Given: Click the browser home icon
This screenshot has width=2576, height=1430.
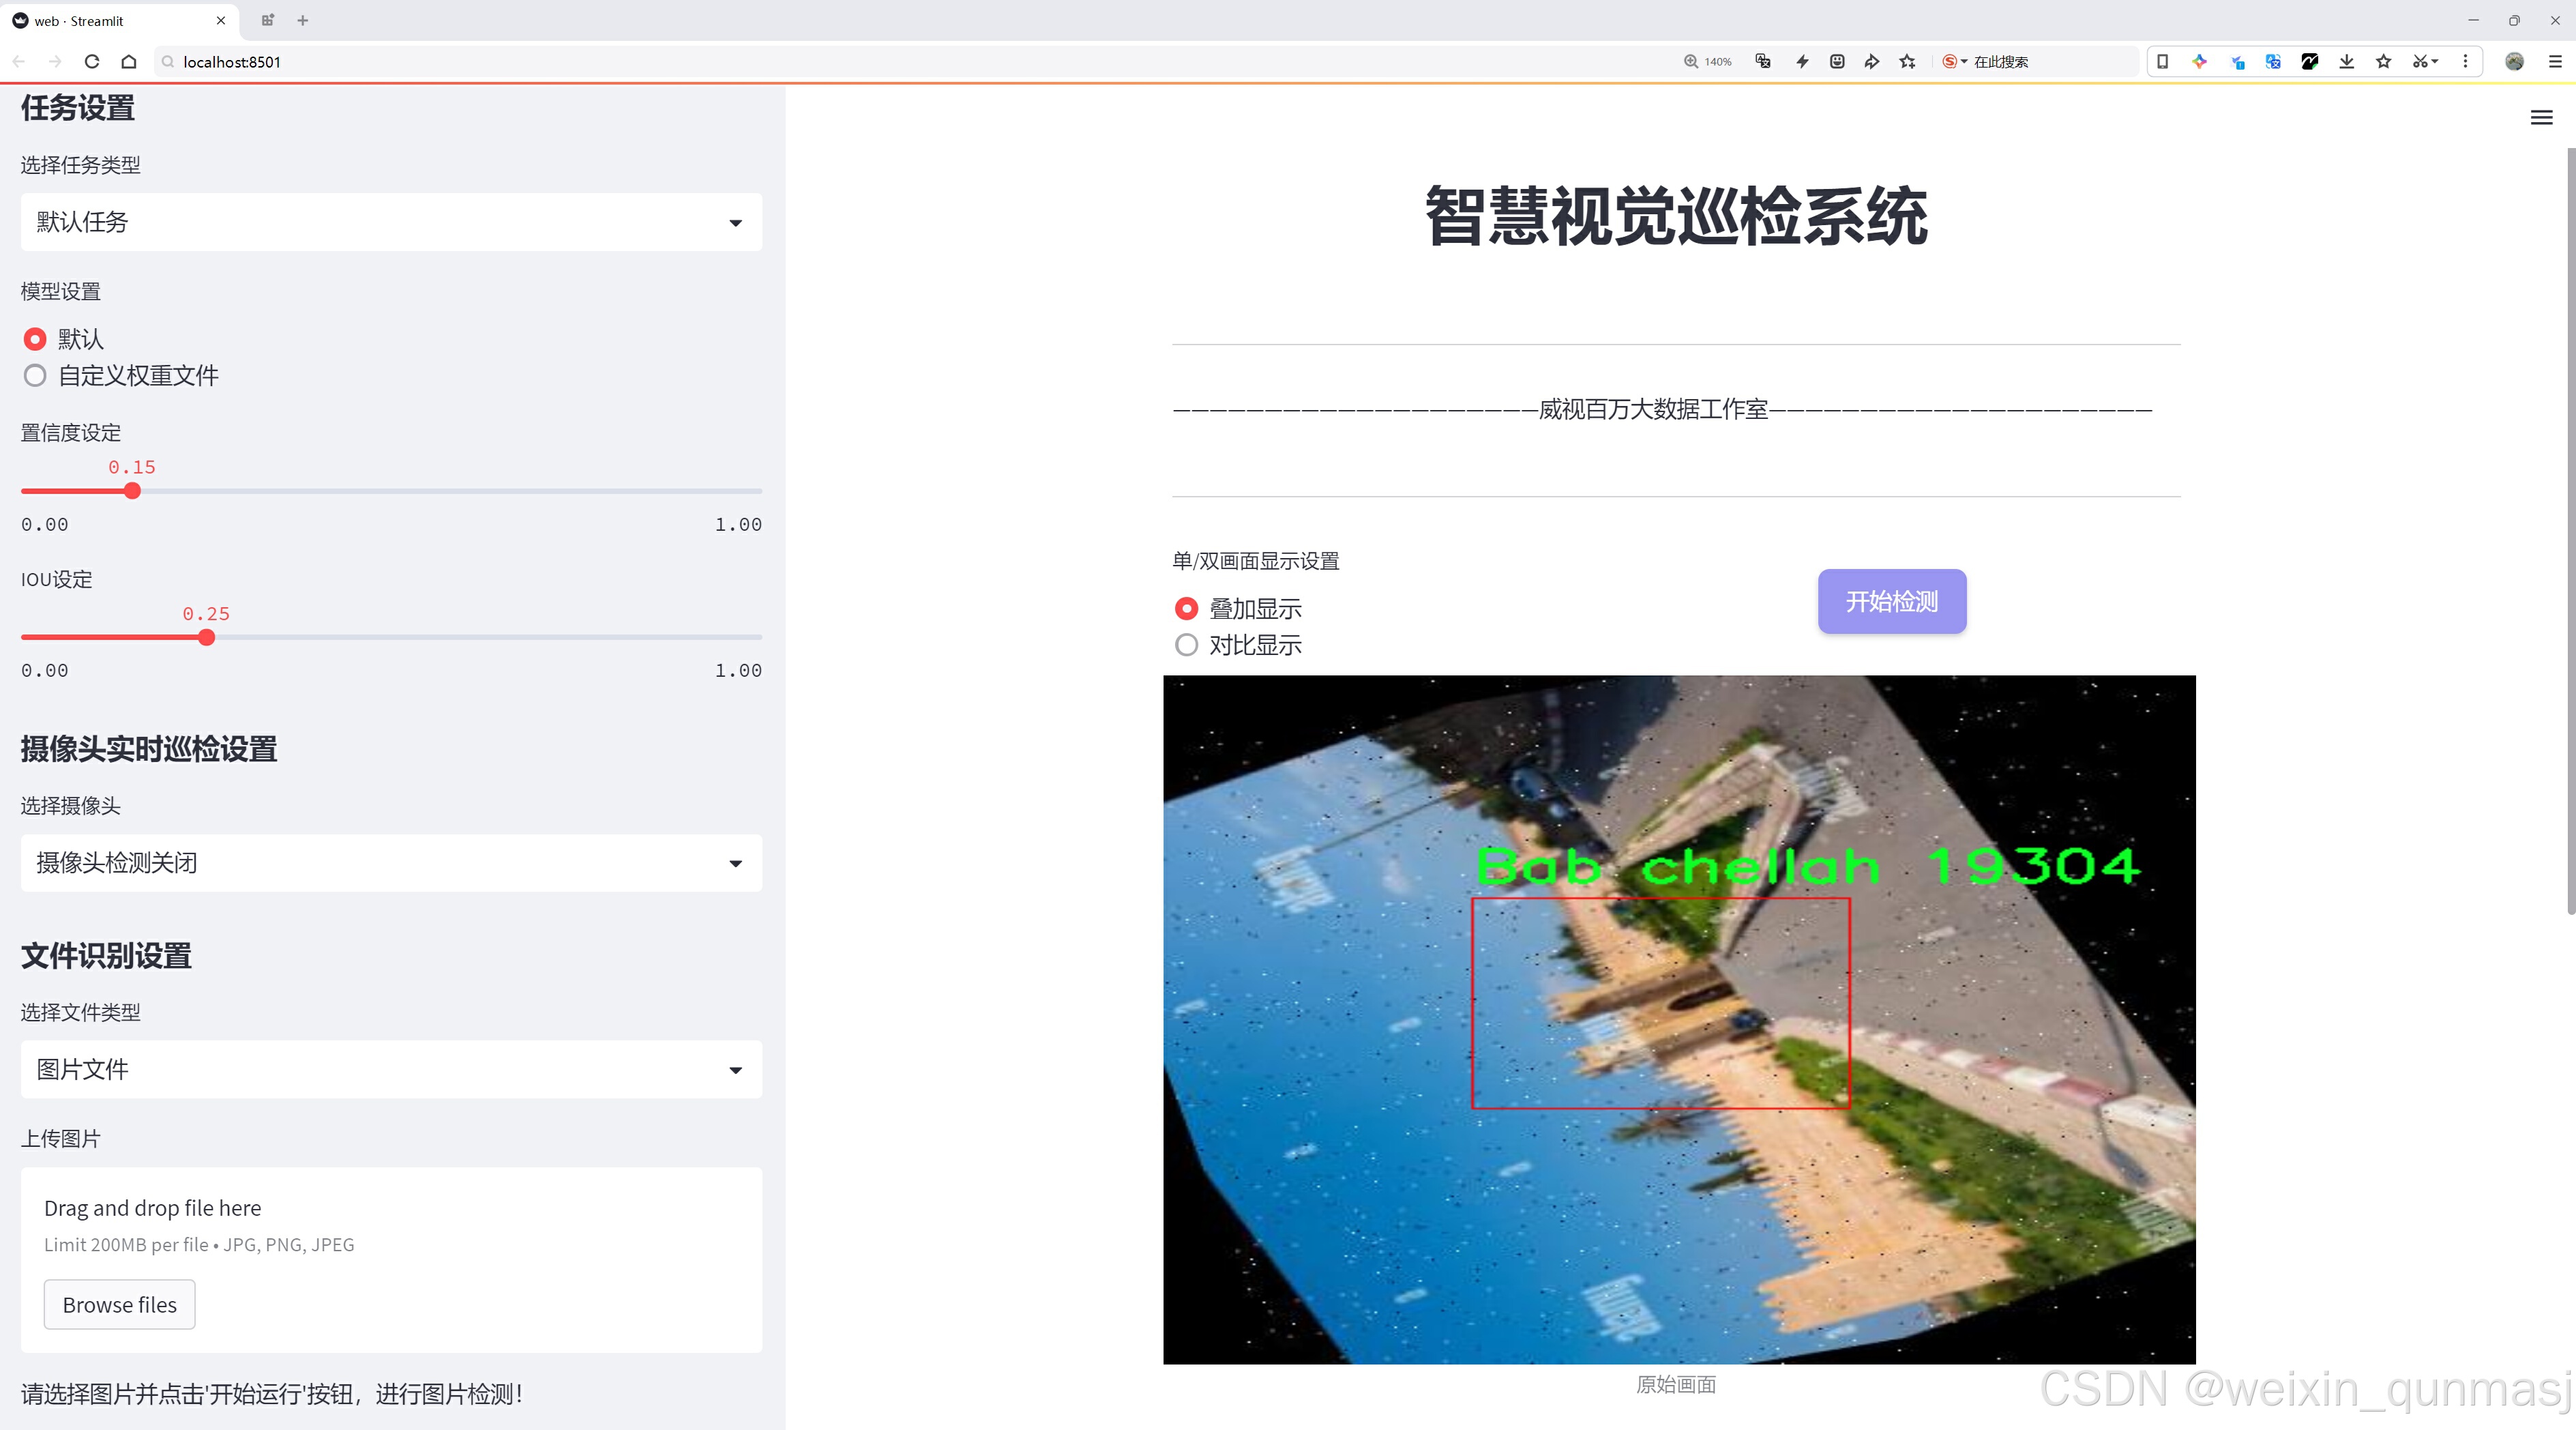Looking at the screenshot, I should (x=129, y=62).
